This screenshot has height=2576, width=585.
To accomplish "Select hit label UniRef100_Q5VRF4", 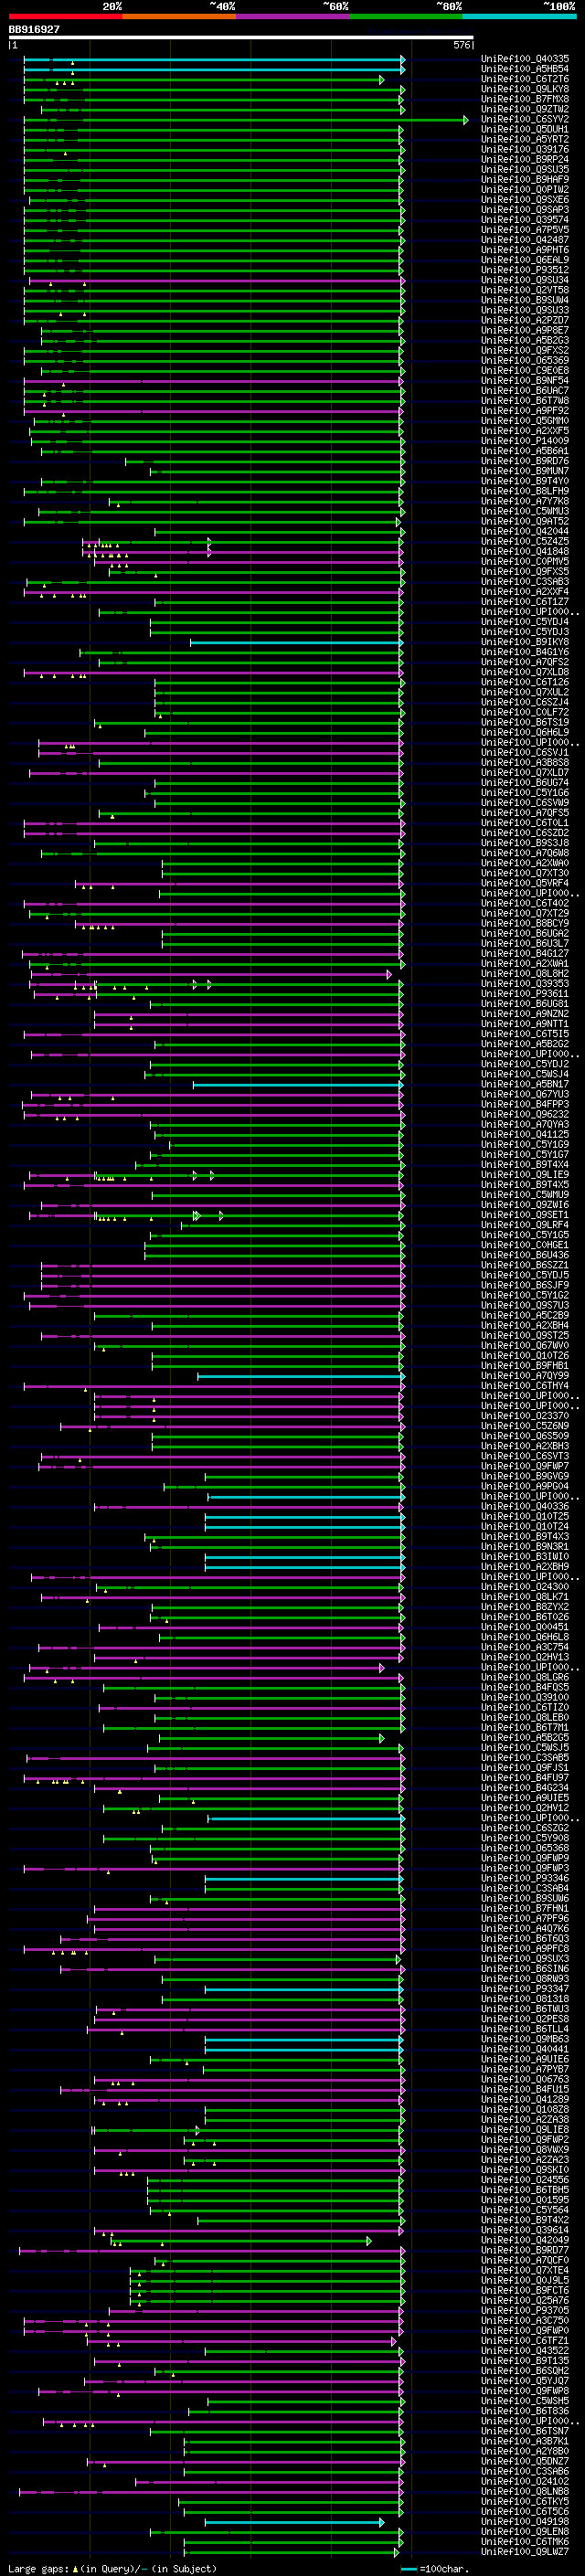I will [x=525, y=883].
